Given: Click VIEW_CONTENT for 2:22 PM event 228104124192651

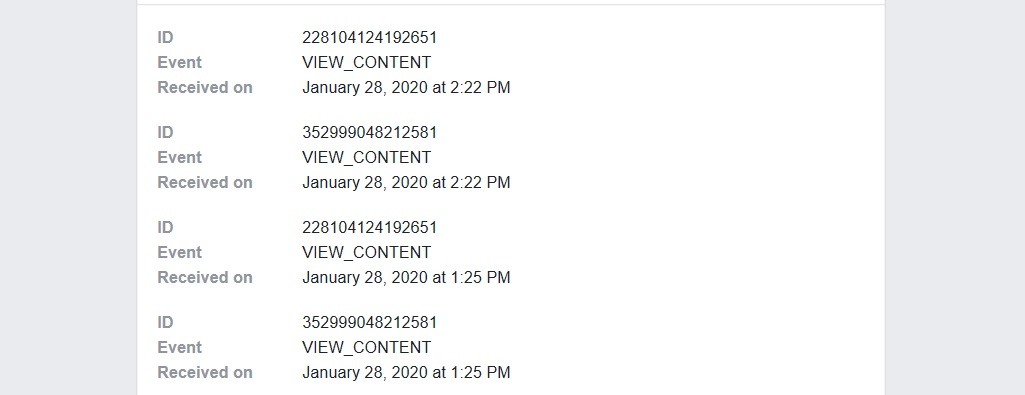Looking at the screenshot, I should click(367, 63).
